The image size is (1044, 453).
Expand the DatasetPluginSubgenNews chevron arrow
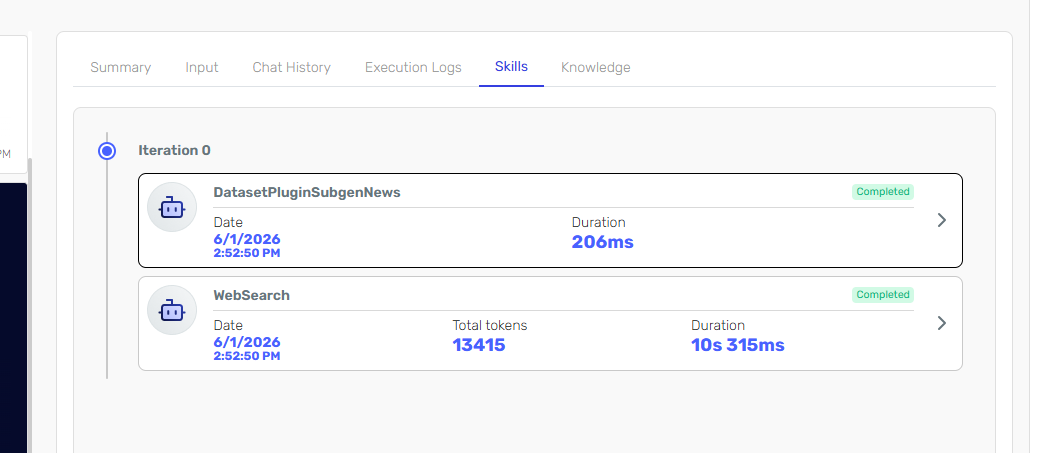click(x=941, y=221)
